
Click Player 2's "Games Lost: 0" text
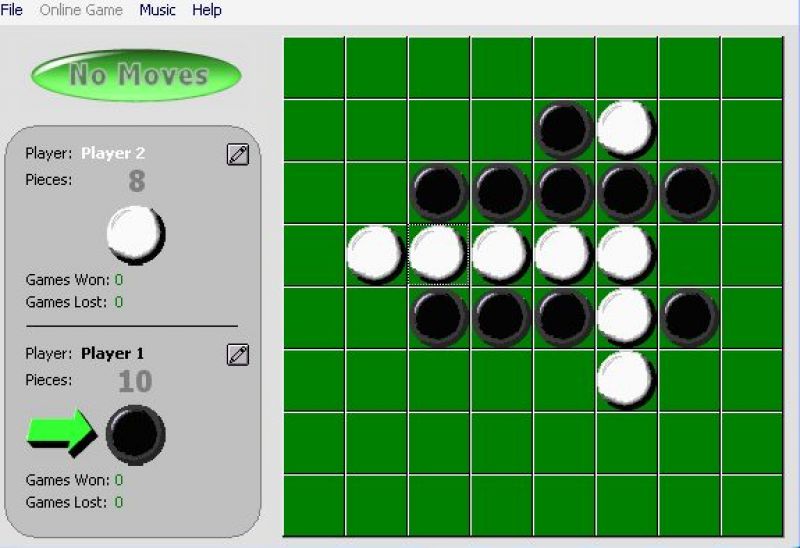coord(74,302)
